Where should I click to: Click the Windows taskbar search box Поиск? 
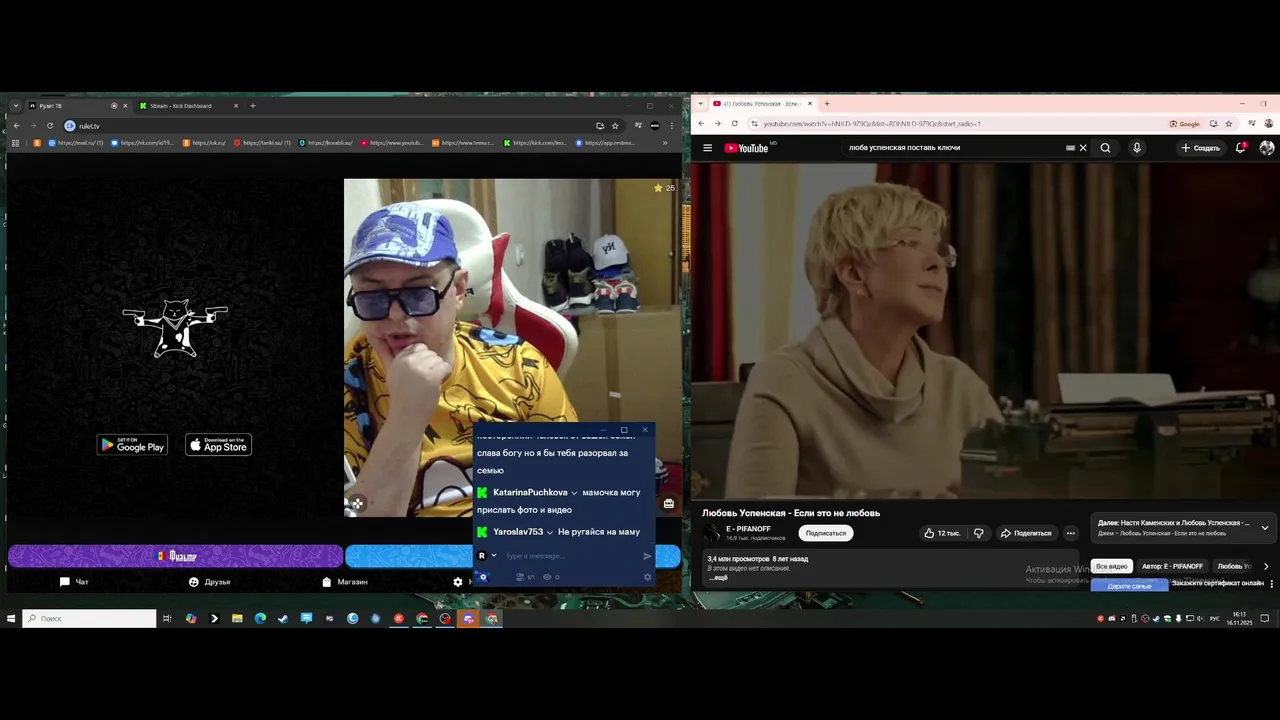pos(90,619)
